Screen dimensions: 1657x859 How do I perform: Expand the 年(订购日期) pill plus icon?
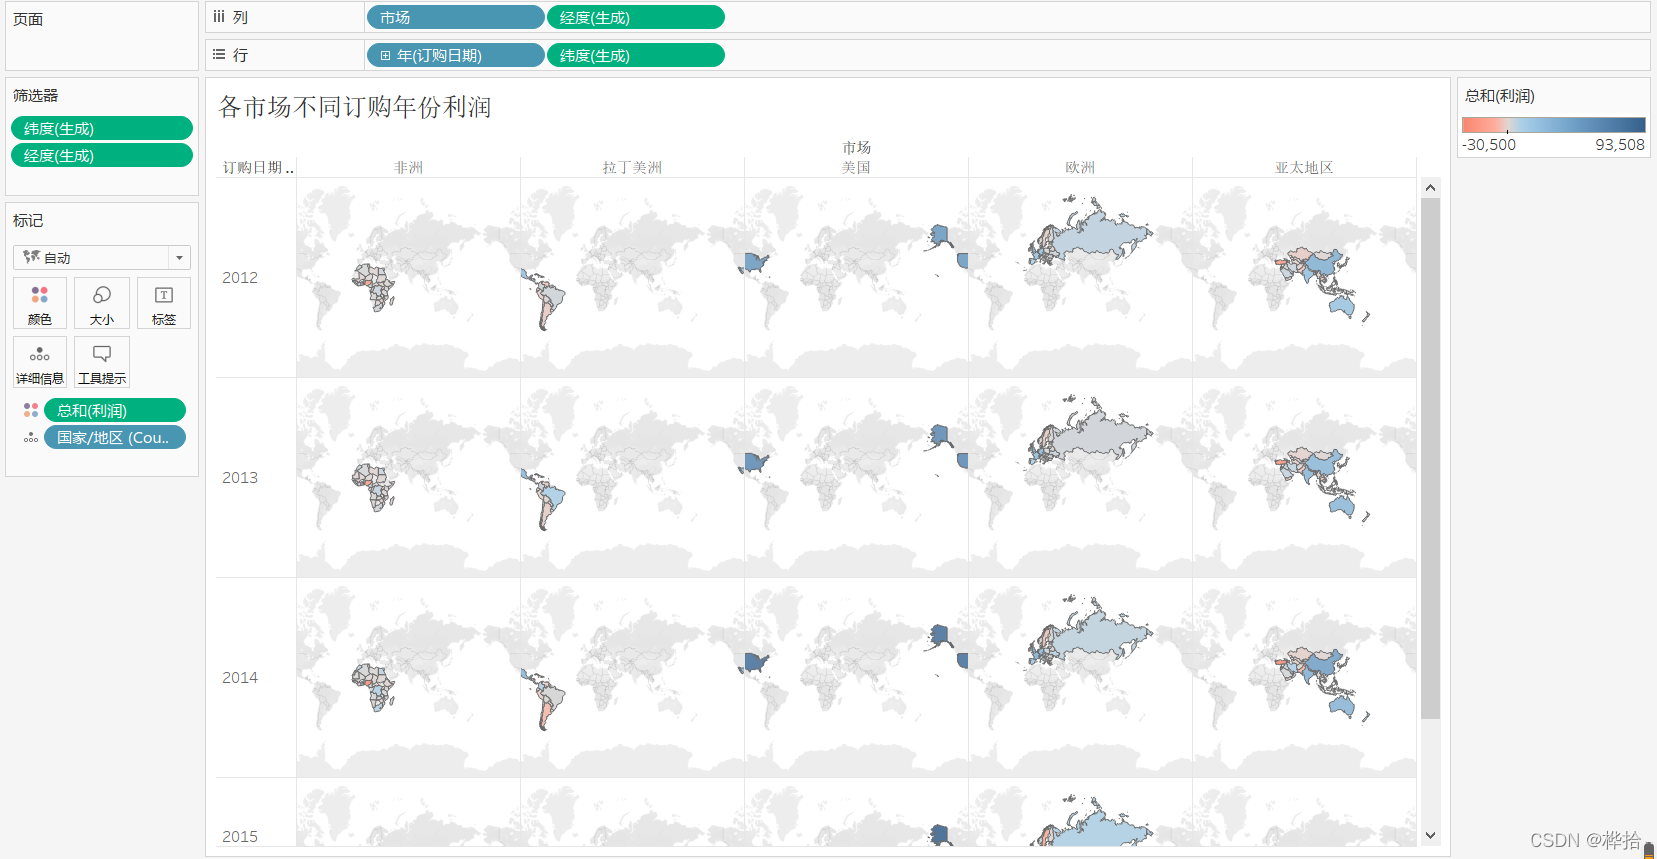[385, 56]
